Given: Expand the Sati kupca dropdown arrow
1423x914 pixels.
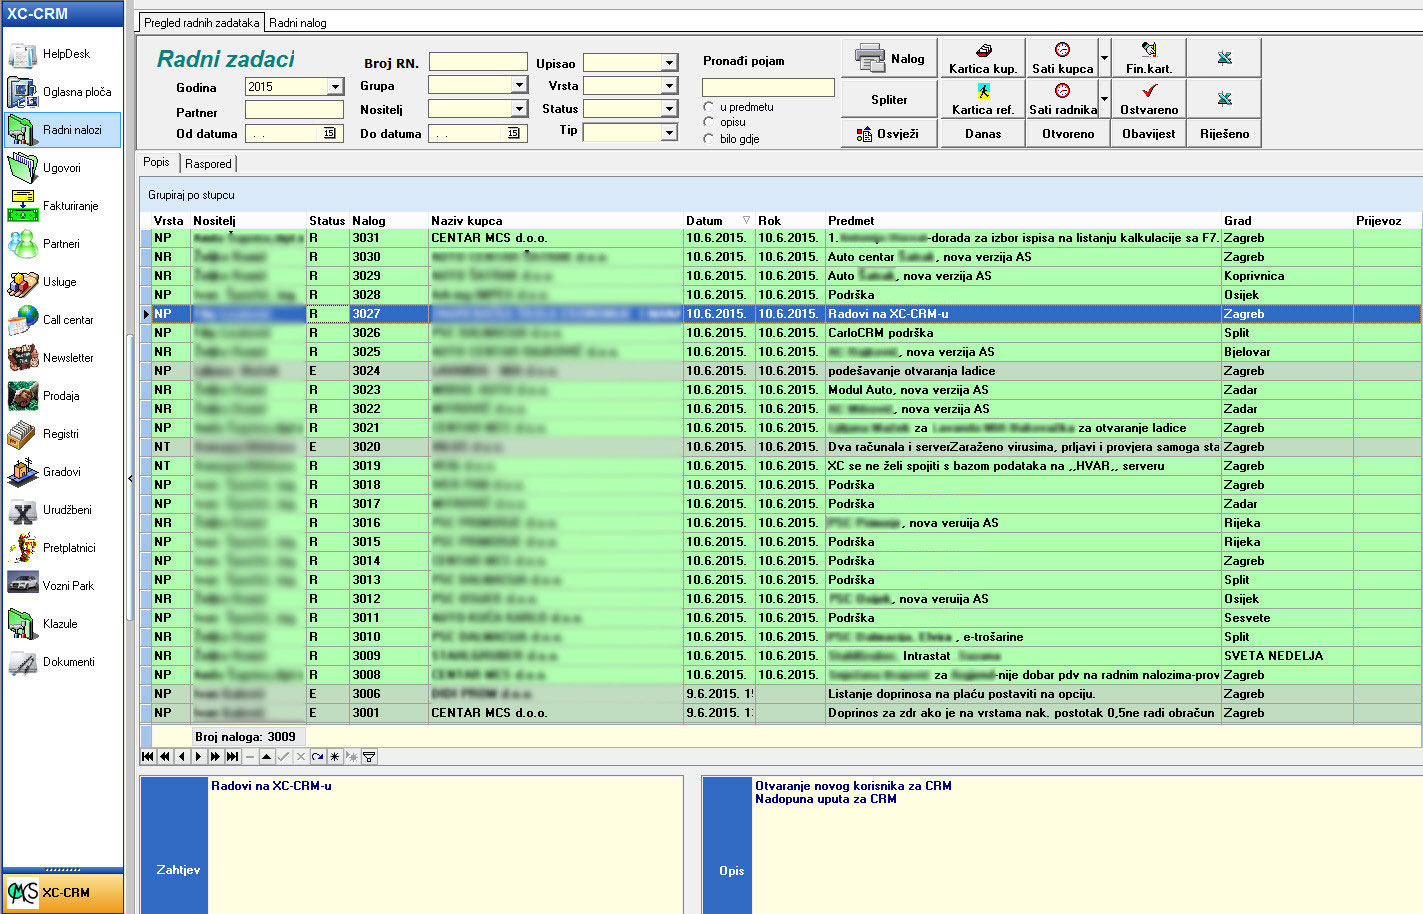Looking at the screenshot, I should pos(1104,58).
